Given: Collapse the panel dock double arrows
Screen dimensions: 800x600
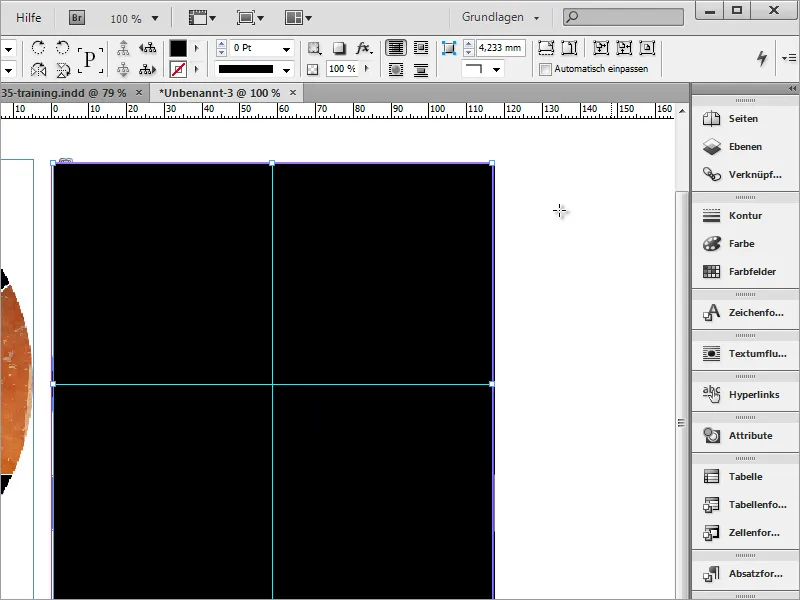Looking at the screenshot, I should pos(792,88).
